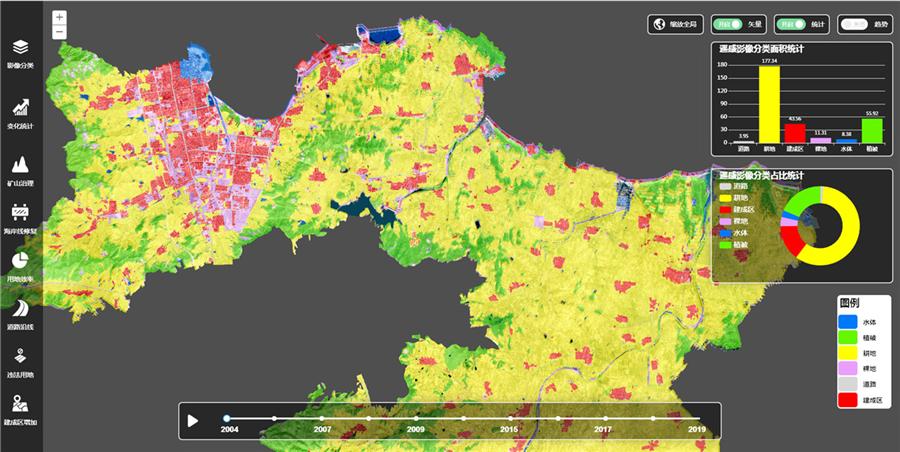Play the timeline animation
The image size is (900, 452).
point(193,421)
